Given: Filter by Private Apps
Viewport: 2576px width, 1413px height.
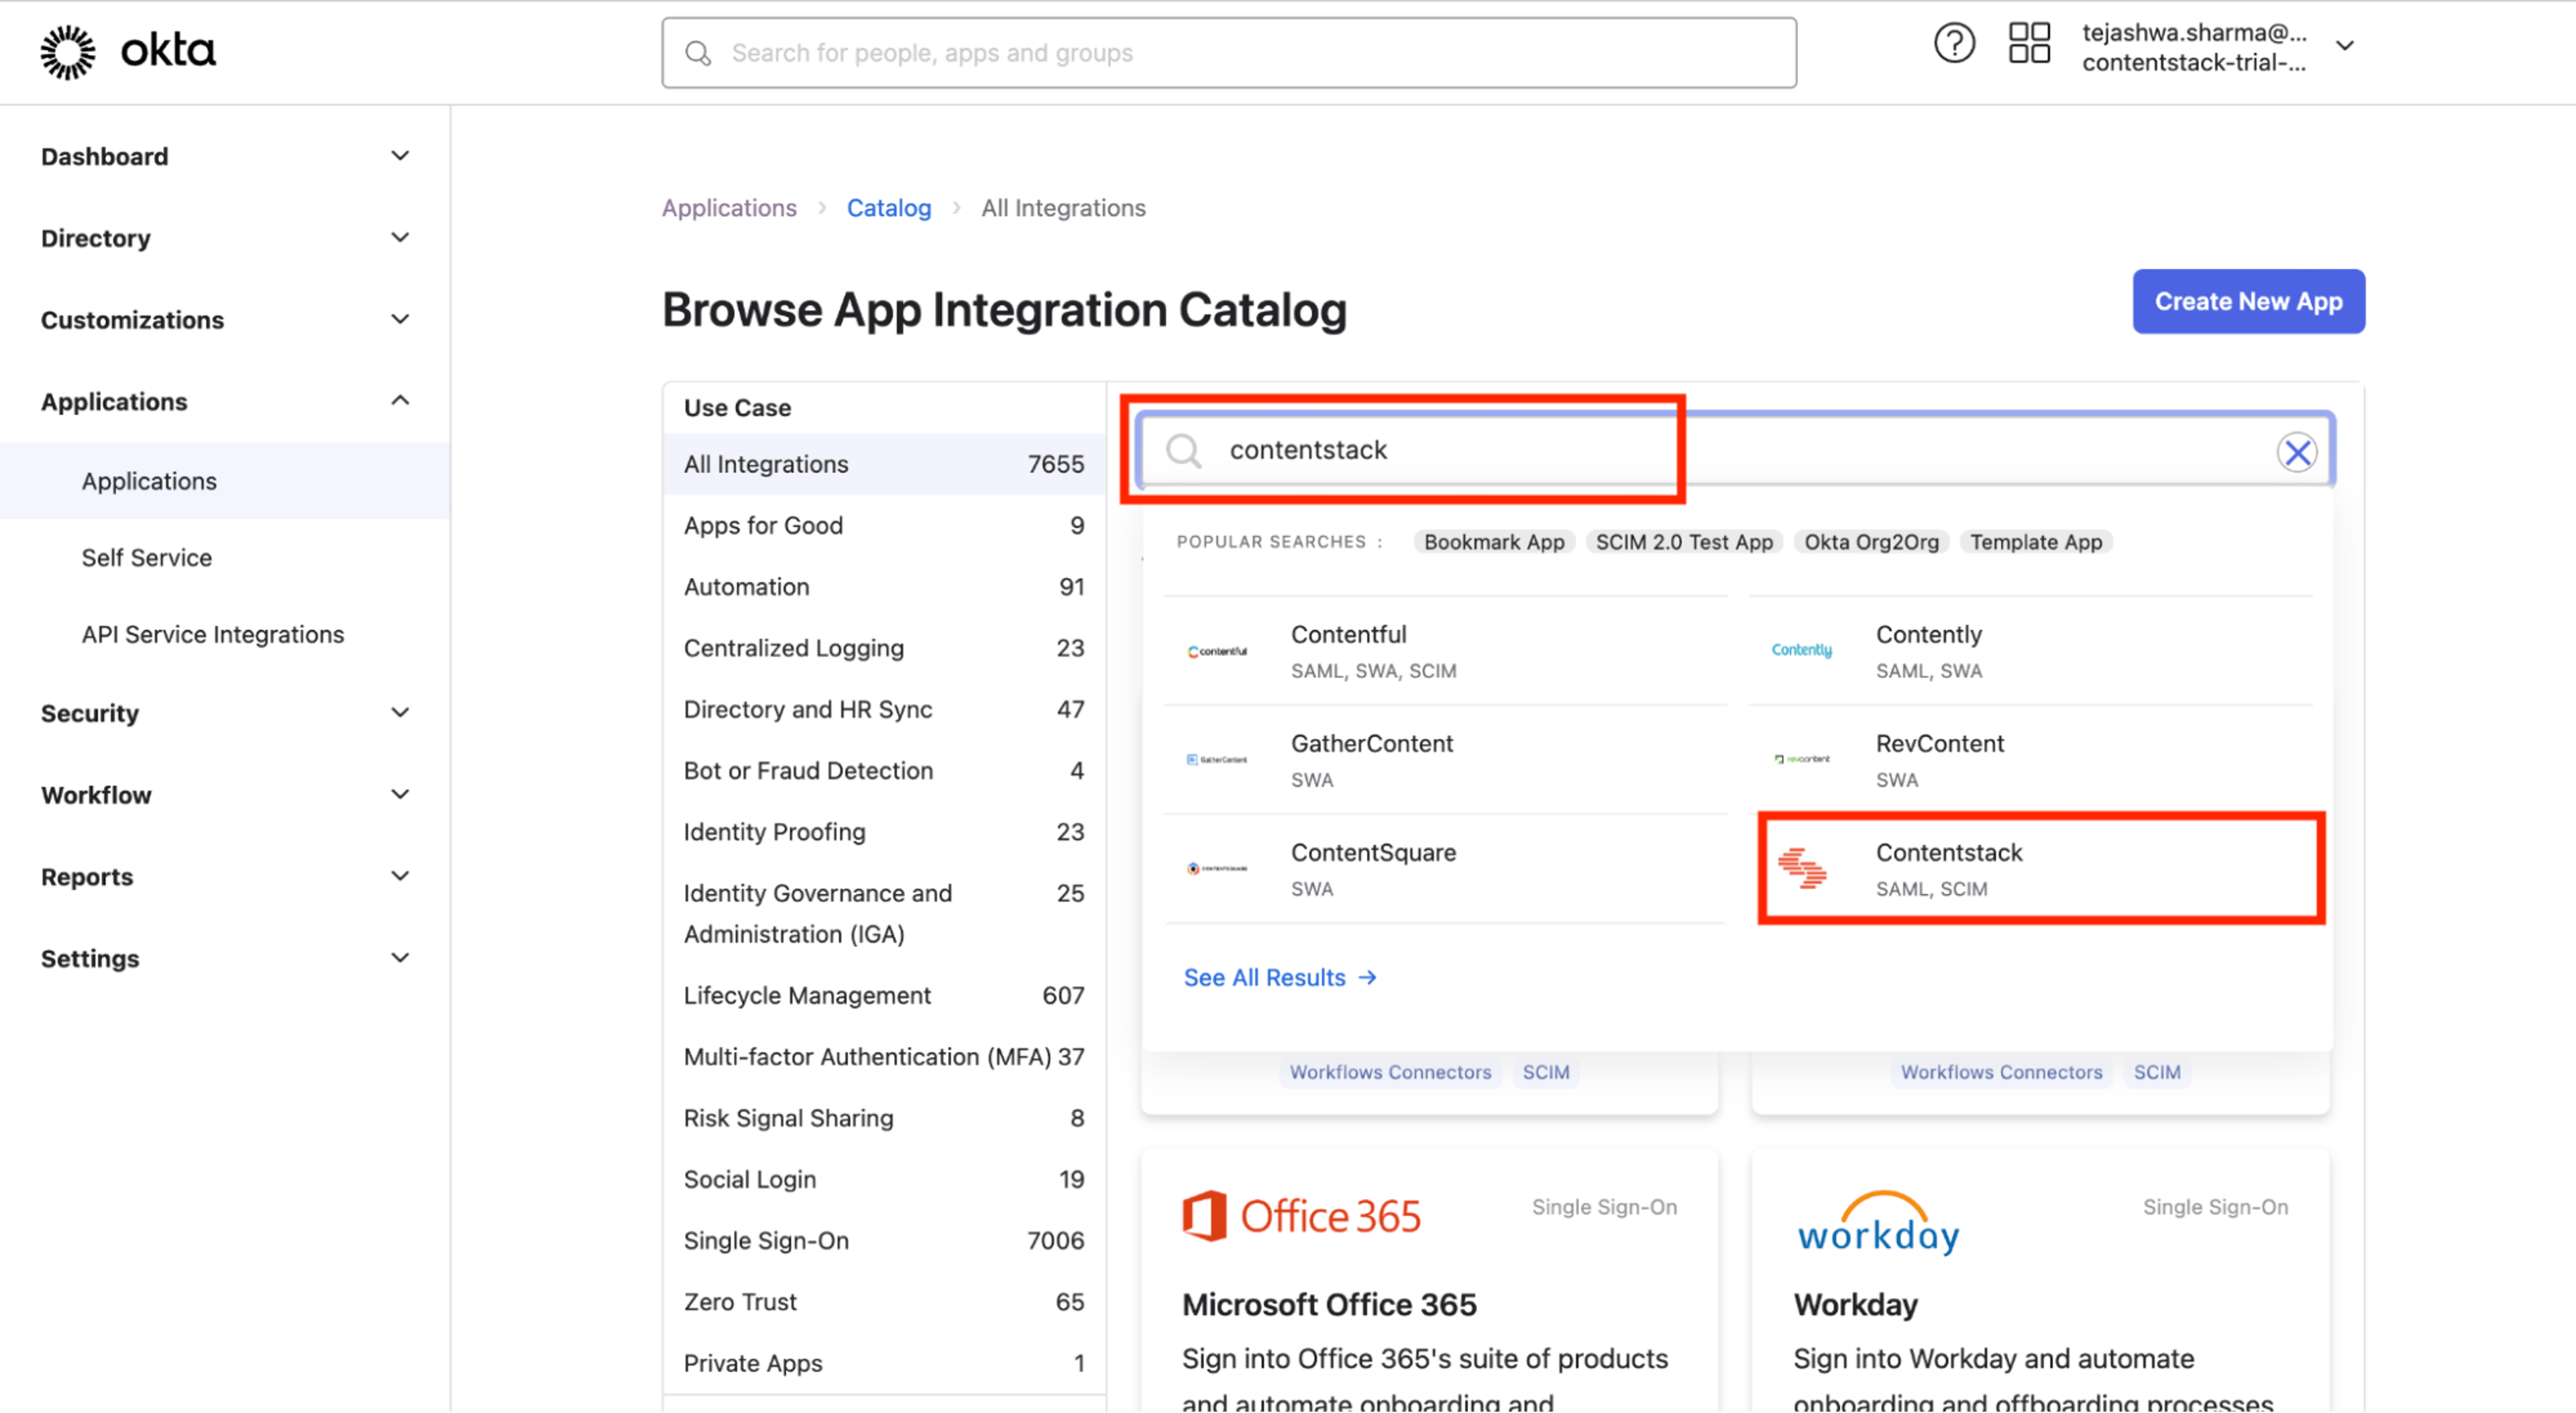Looking at the screenshot, I should coord(883,1364).
